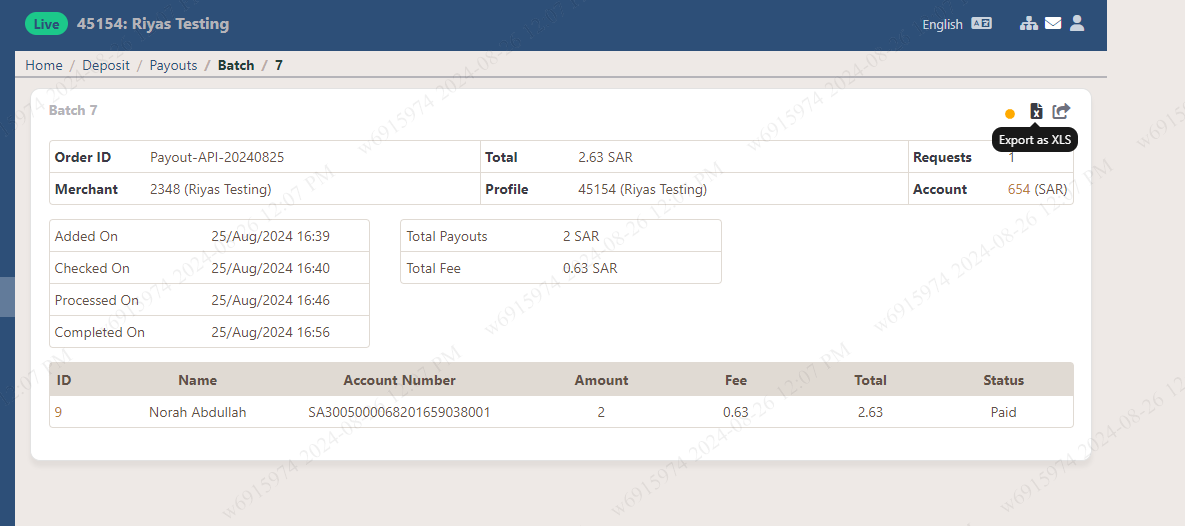Click Total Payouts value 2 SAR
Image resolution: width=1185 pixels, height=526 pixels.
tap(581, 236)
